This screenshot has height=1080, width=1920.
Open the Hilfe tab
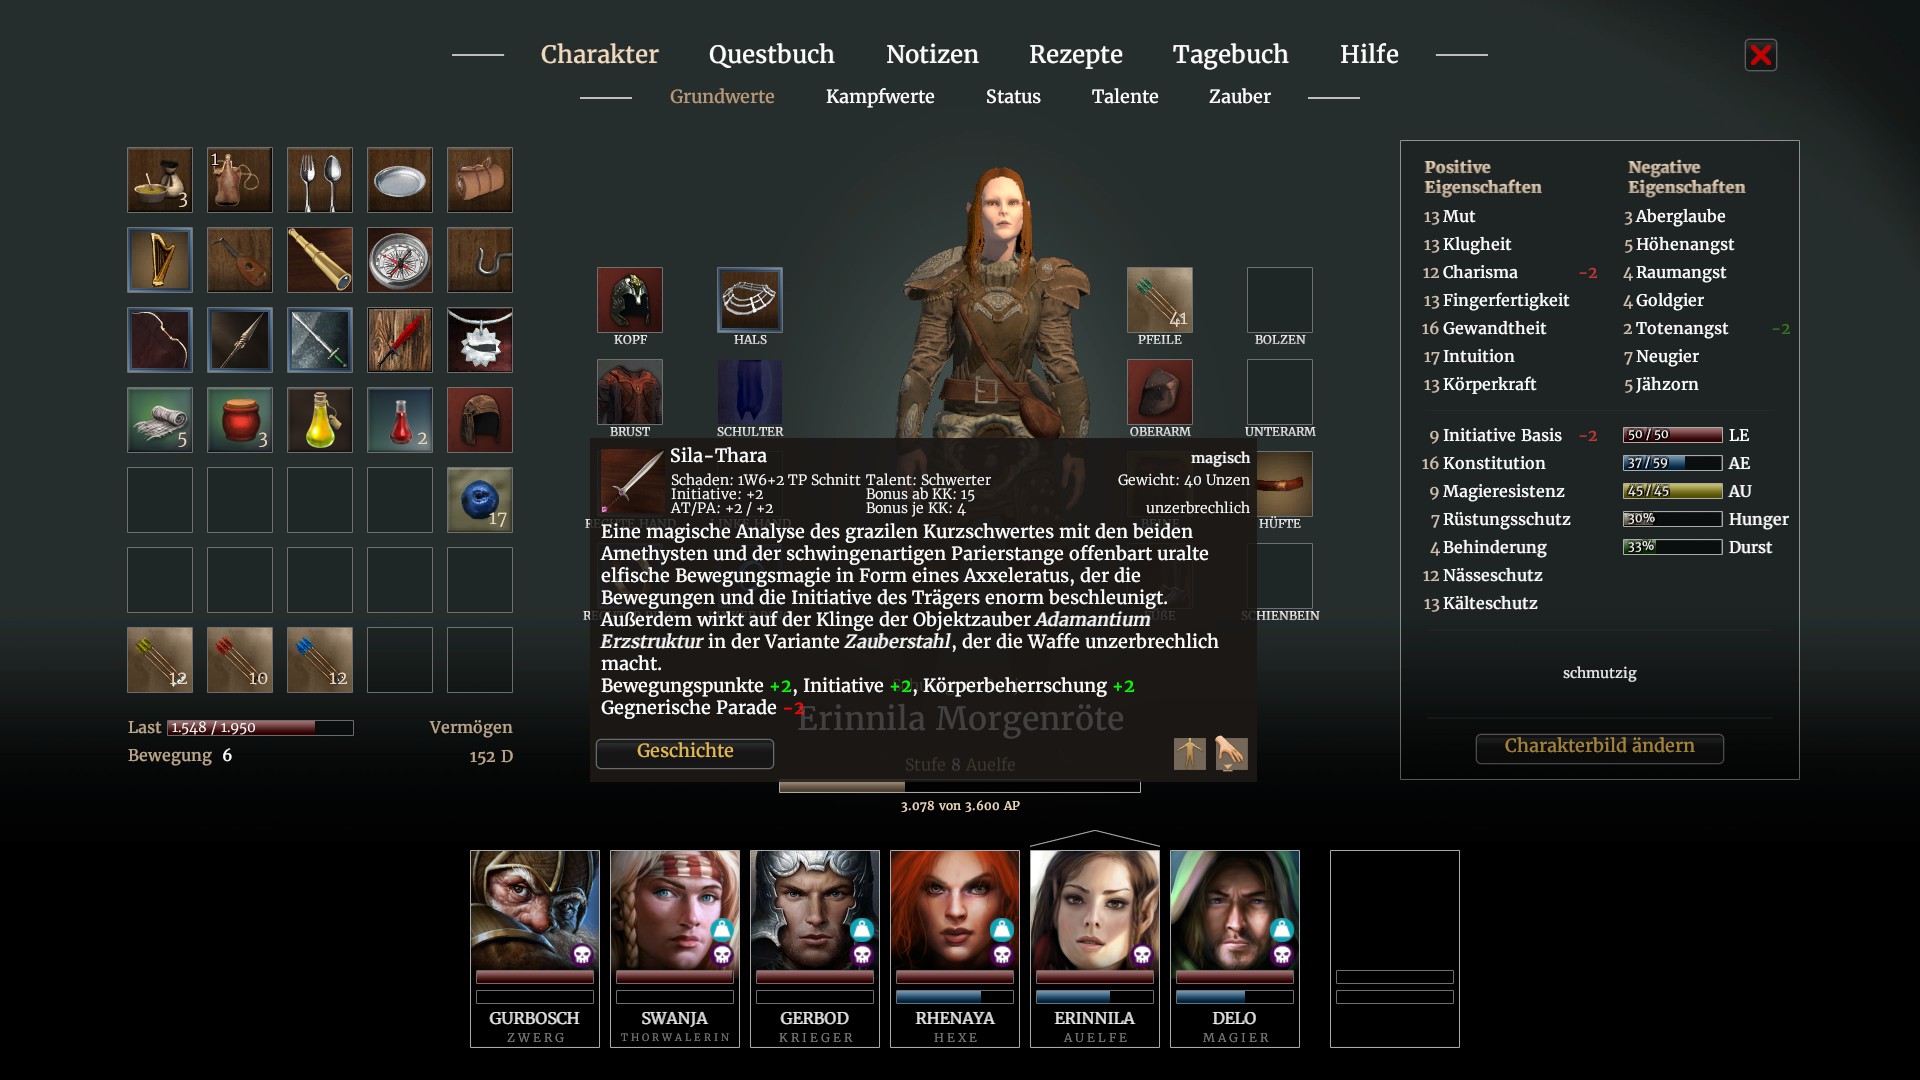(x=1369, y=54)
